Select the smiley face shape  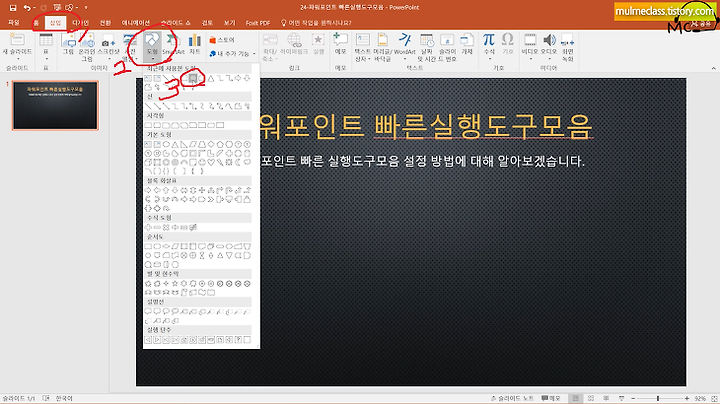click(202, 162)
